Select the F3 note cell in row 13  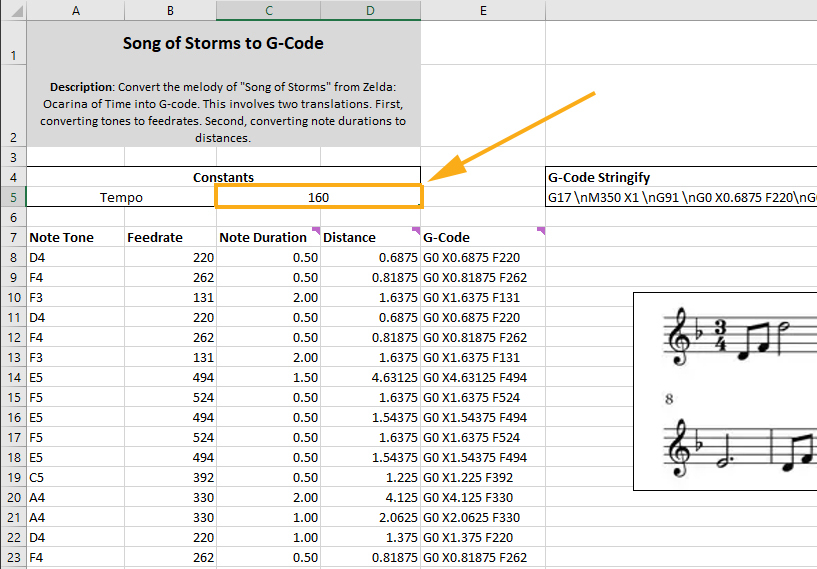(76, 357)
